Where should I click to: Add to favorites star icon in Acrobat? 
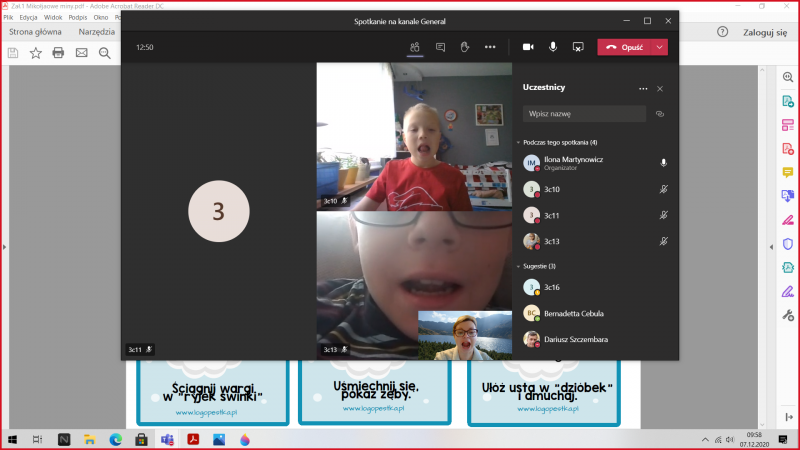[35, 53]
